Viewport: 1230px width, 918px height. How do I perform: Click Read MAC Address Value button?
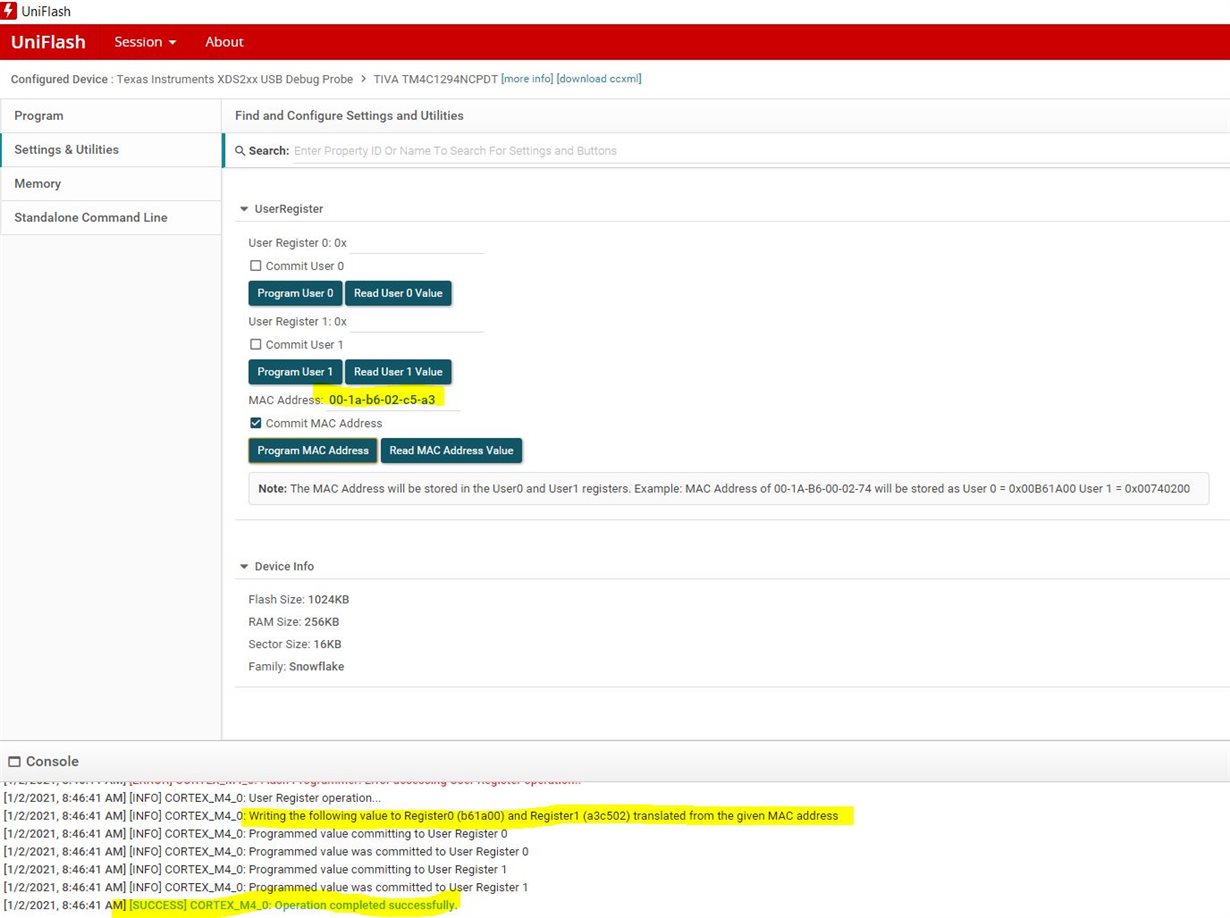point(451,451)
